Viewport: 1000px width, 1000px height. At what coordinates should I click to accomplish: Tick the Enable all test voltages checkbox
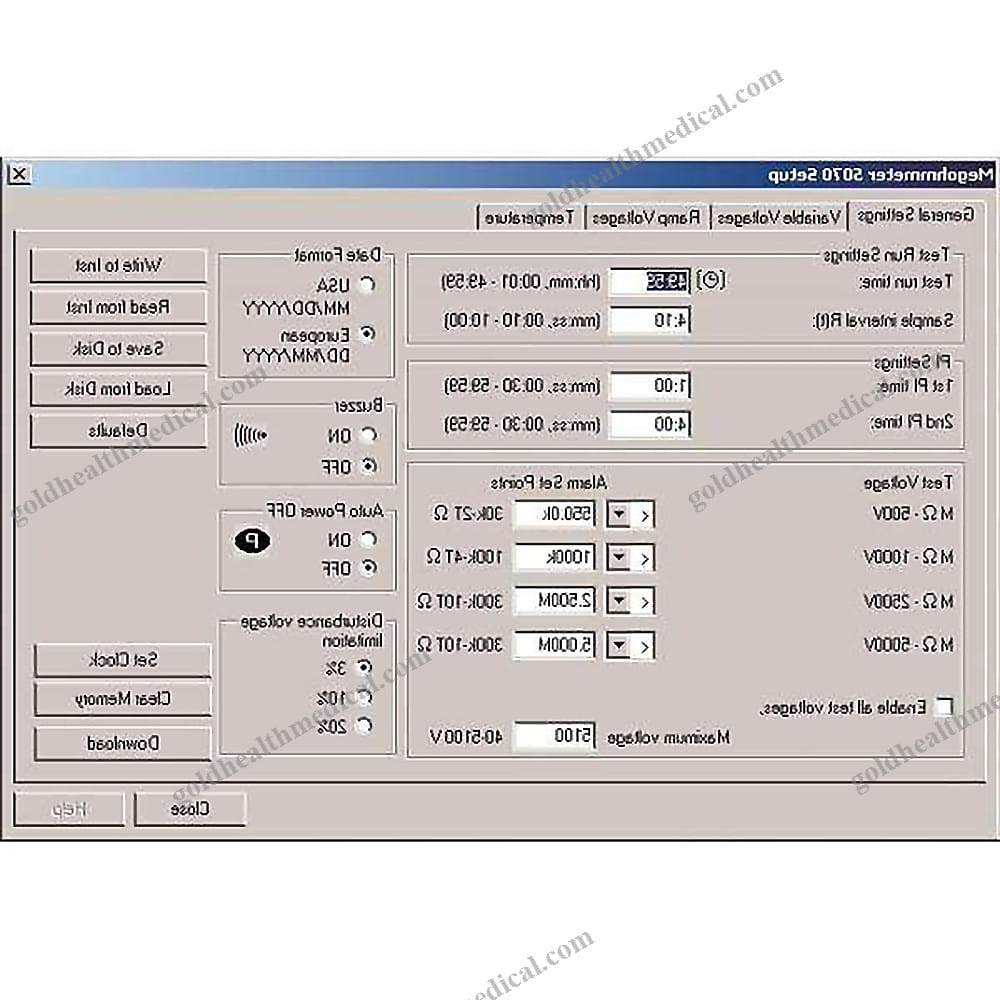(x=943, y=707)
